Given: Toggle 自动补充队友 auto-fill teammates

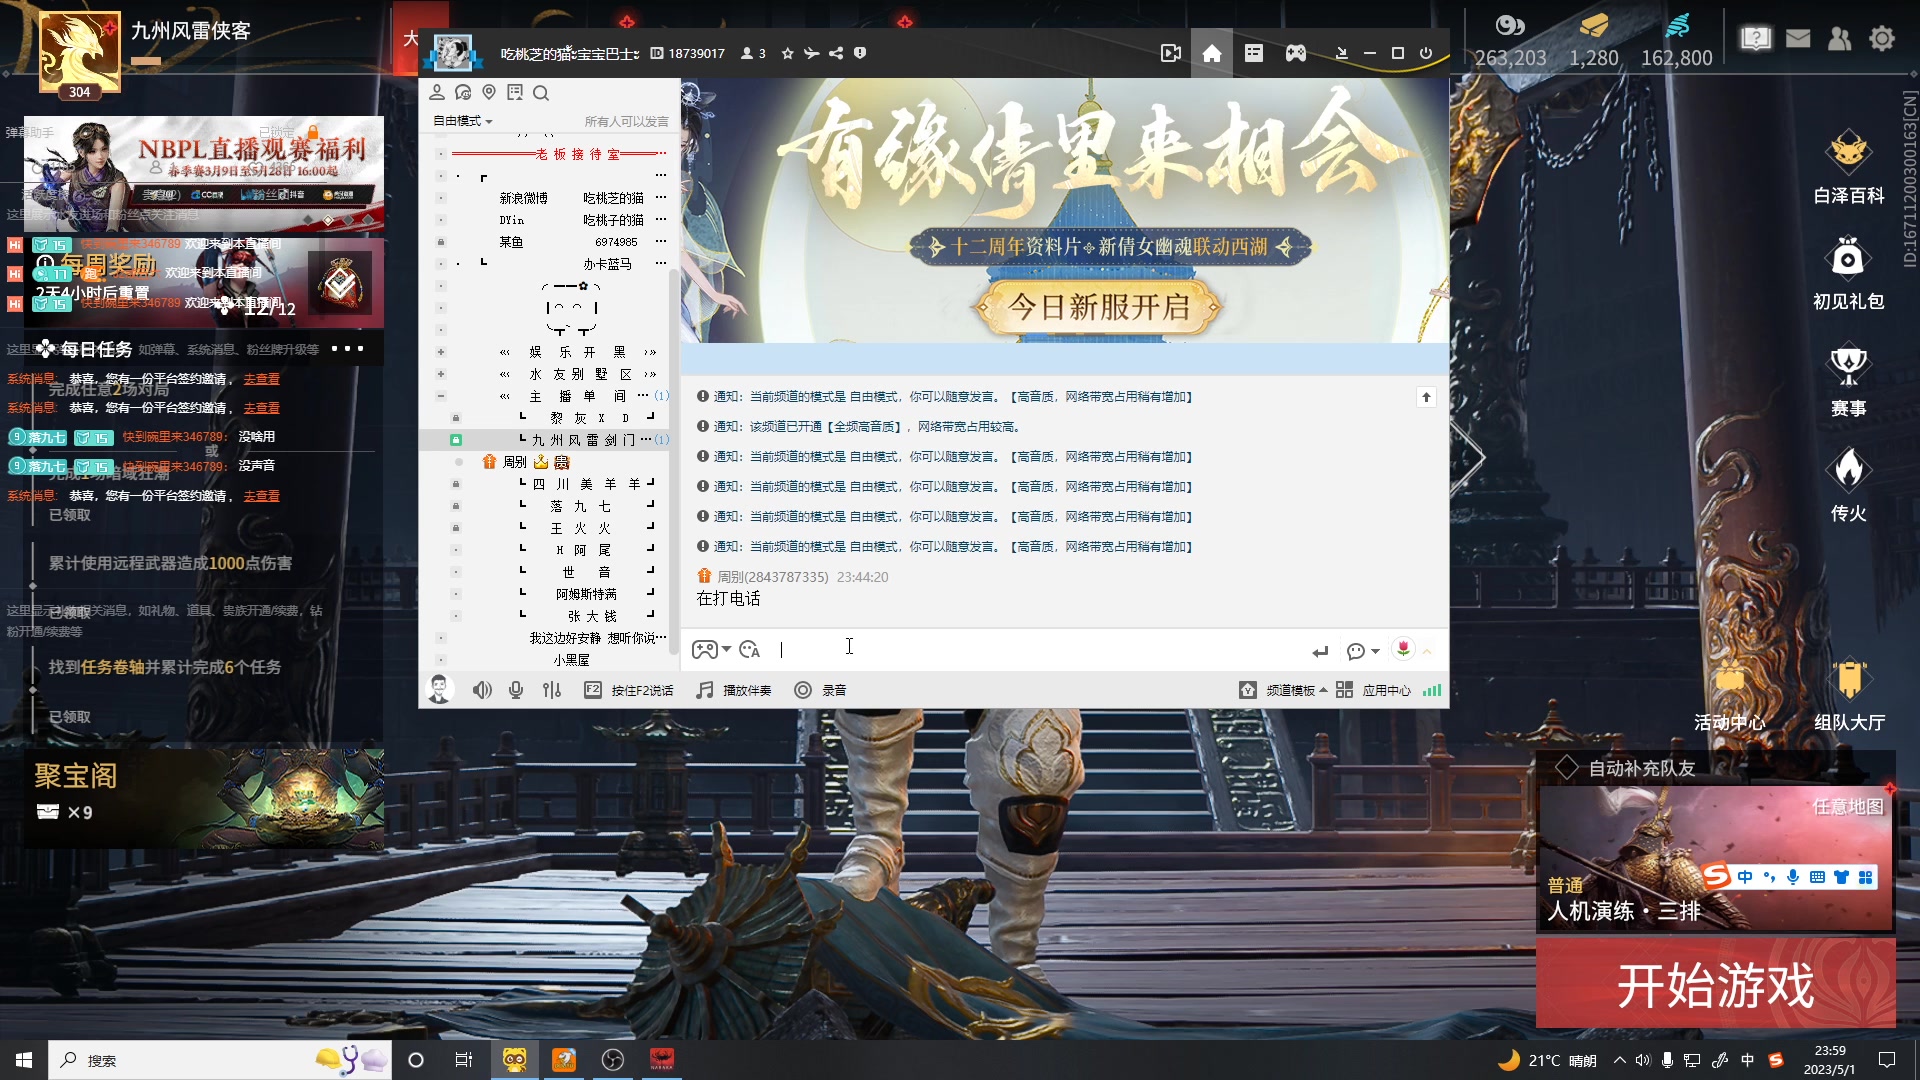Looking at the screenshot, I should (1626, 768).
